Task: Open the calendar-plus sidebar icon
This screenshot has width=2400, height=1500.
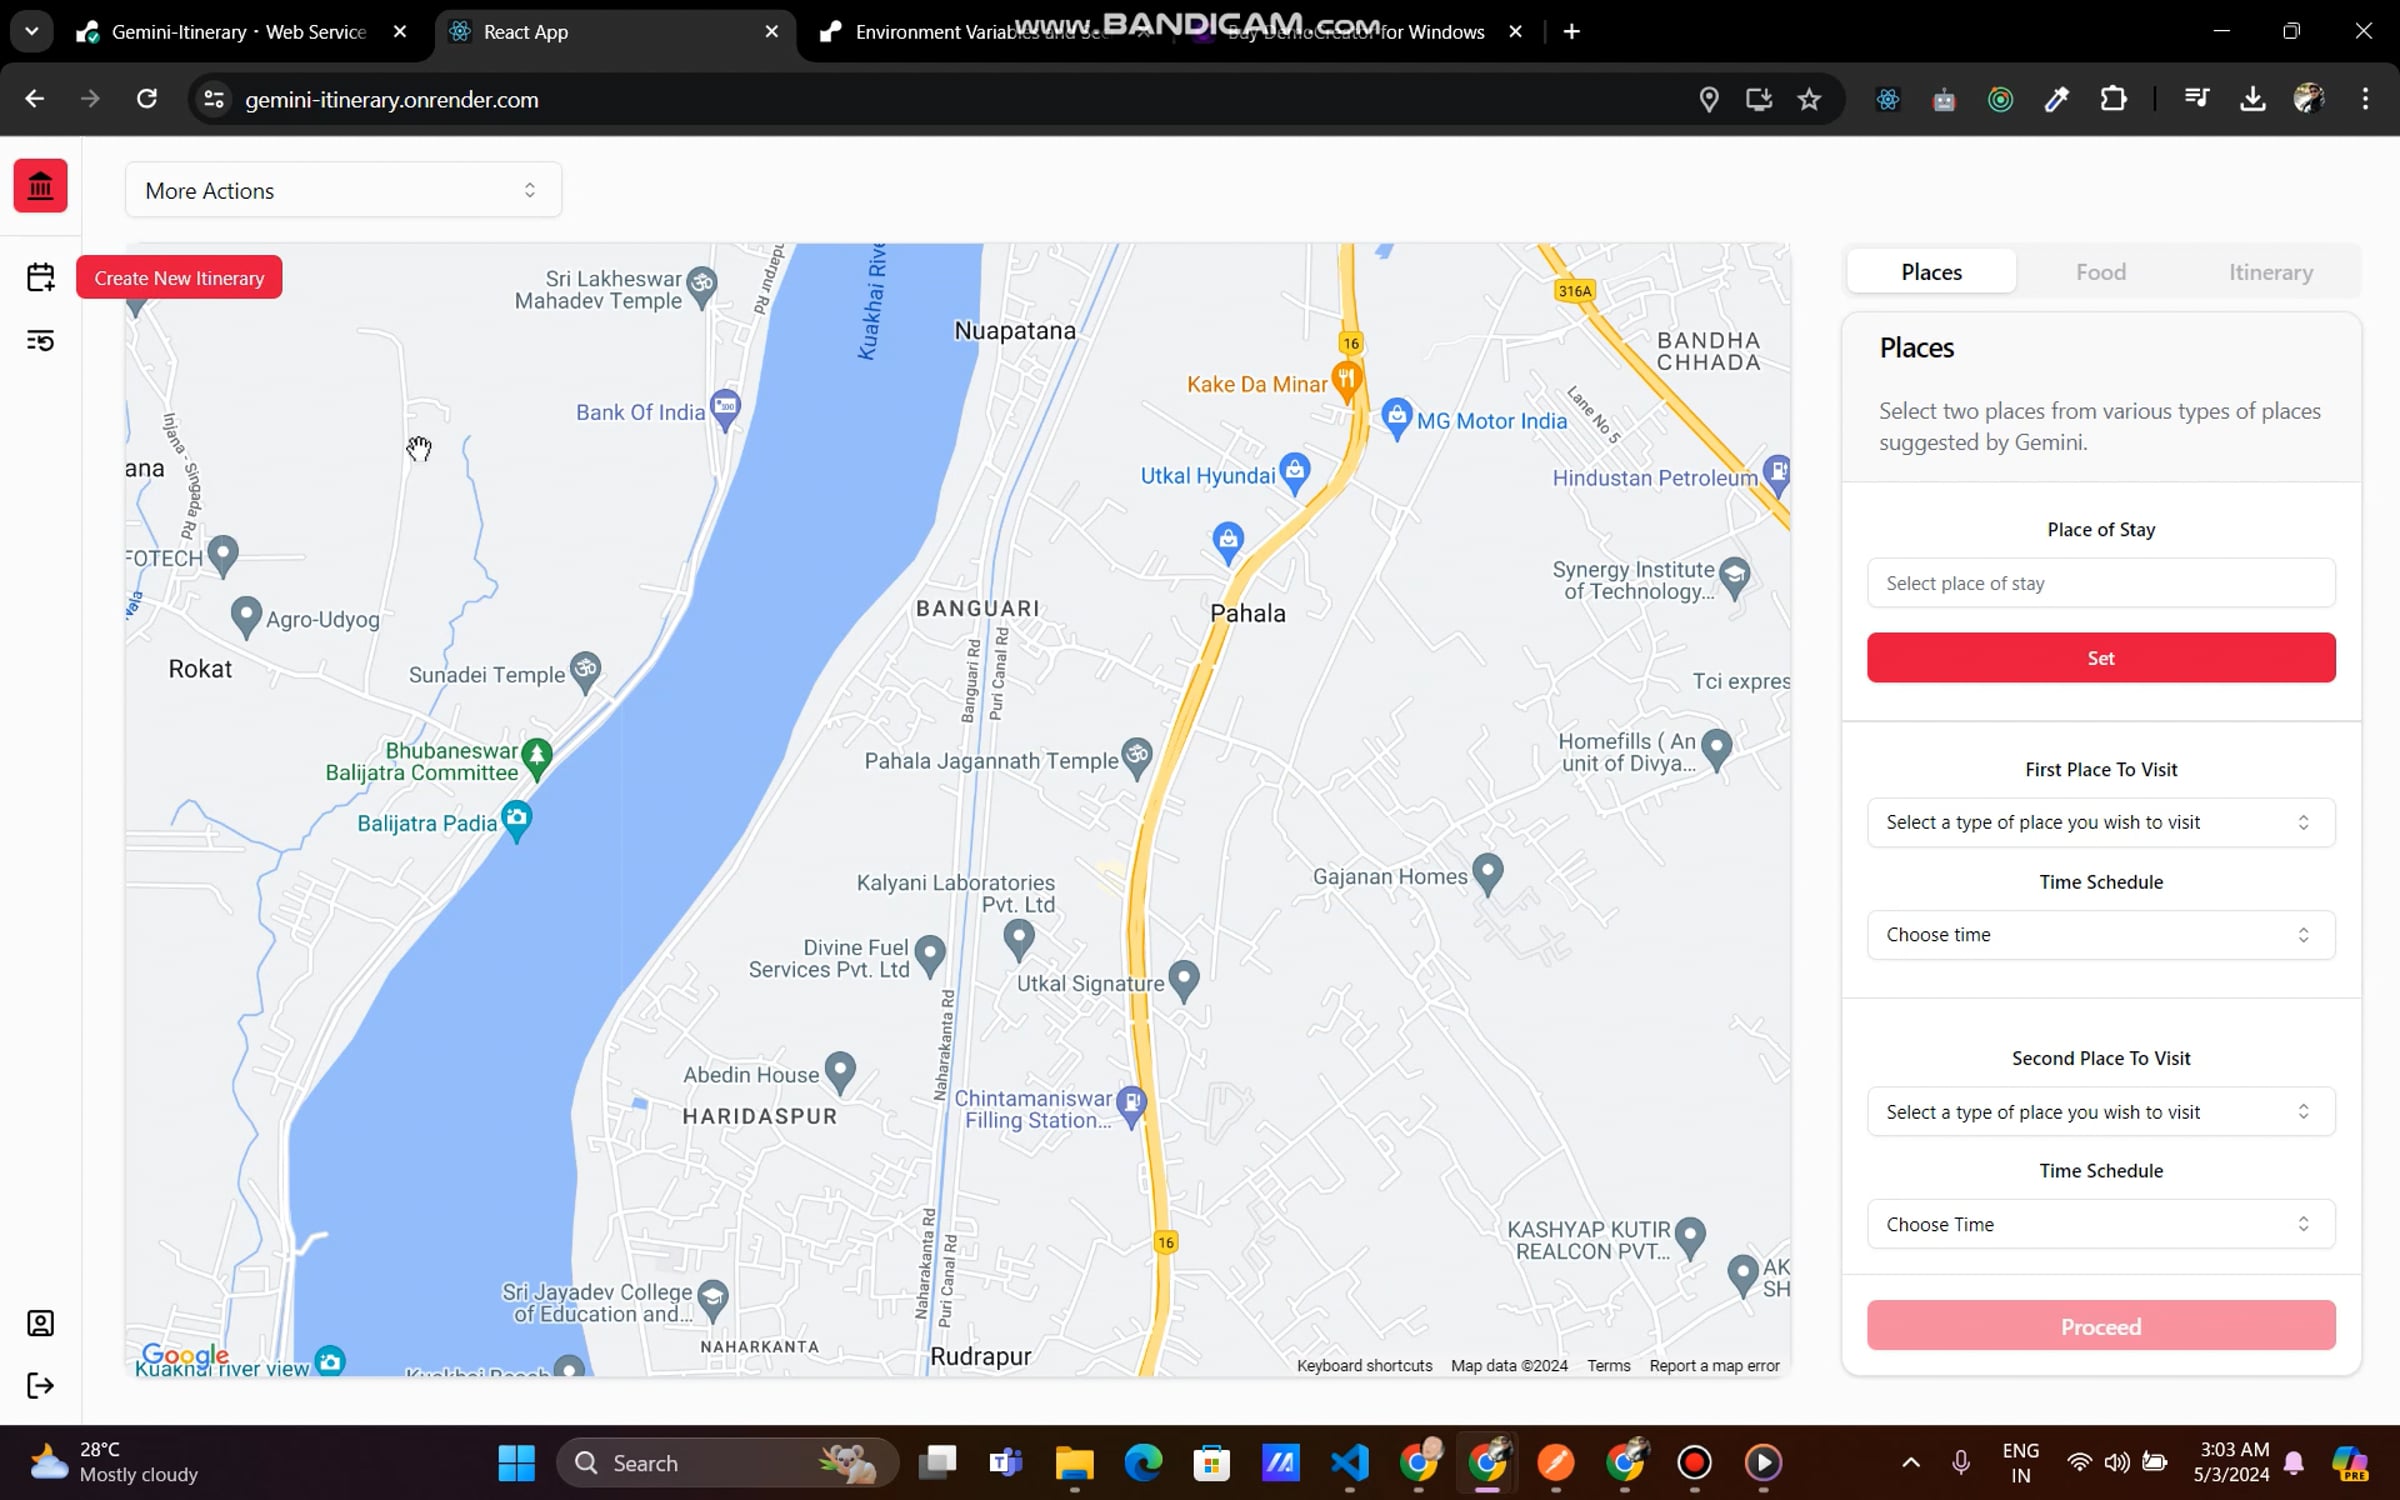Action: (x=40, y=277)
